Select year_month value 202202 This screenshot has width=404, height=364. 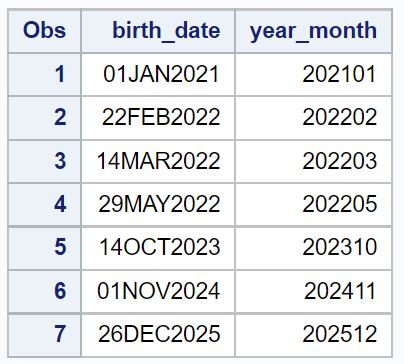(x=313, y=118)
